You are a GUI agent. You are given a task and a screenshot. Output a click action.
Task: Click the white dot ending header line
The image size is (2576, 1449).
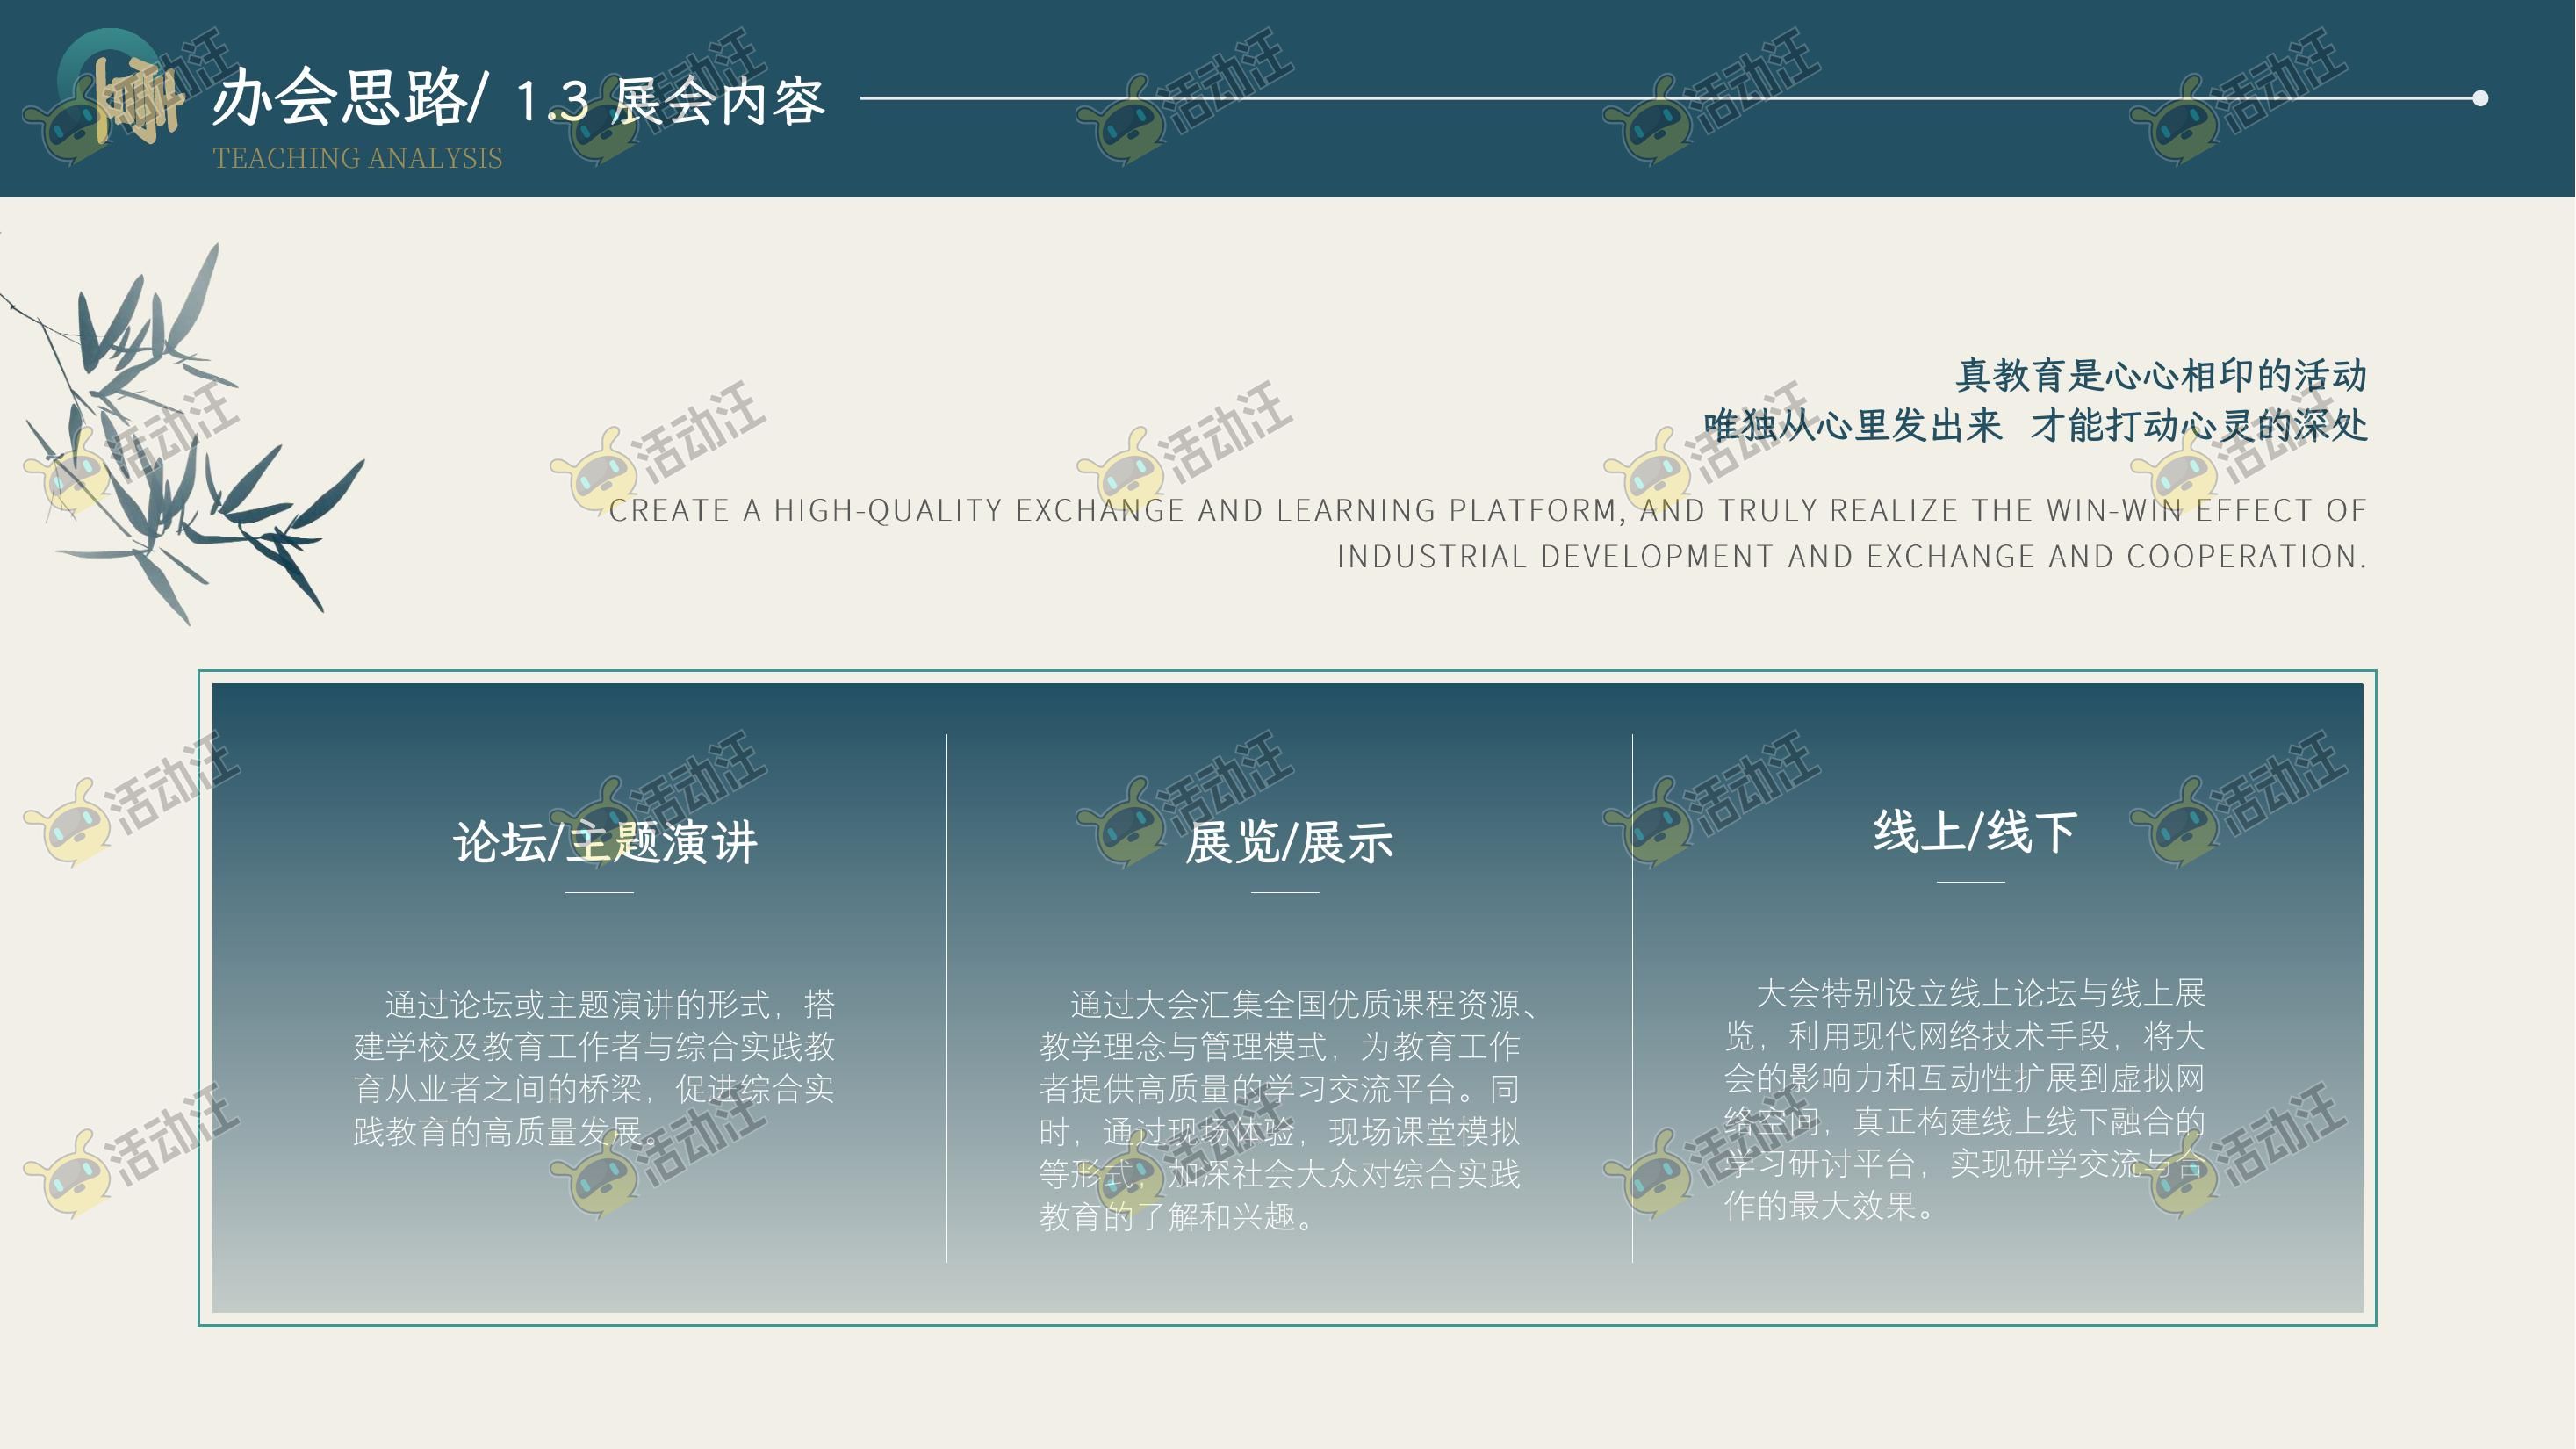(2480, 98)
